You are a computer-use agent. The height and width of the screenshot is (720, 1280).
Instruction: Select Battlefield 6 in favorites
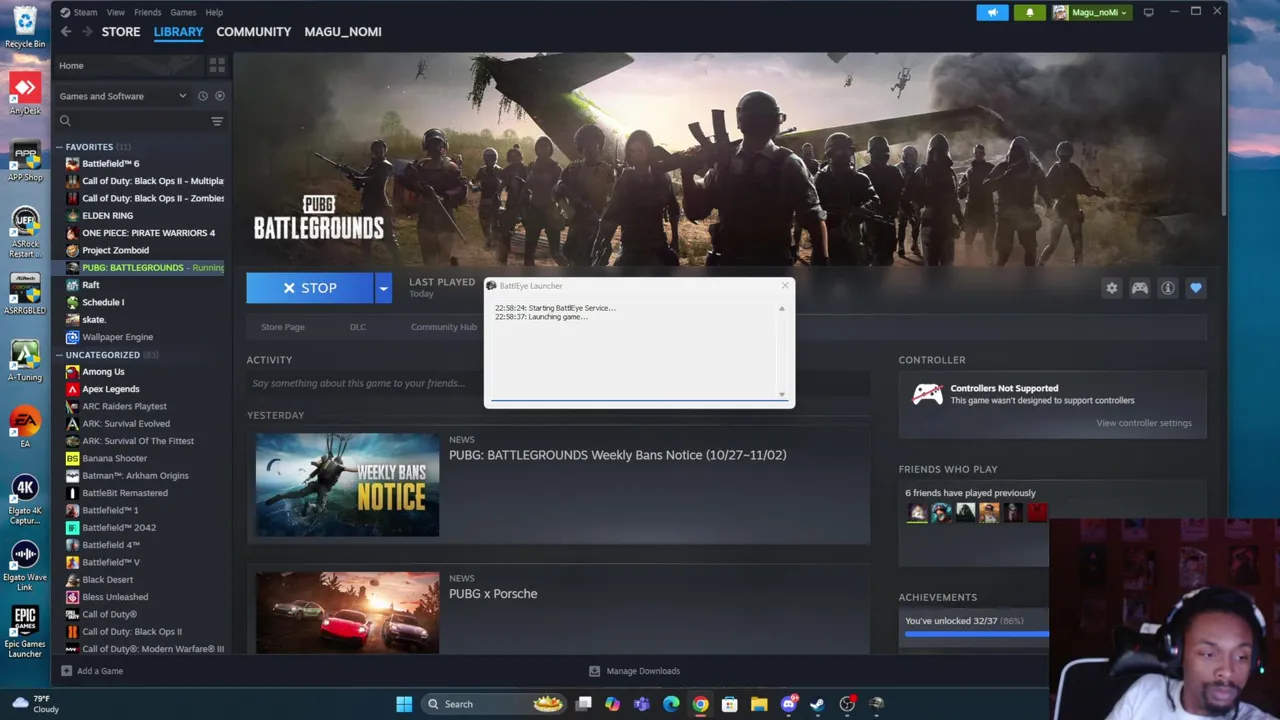111,164
